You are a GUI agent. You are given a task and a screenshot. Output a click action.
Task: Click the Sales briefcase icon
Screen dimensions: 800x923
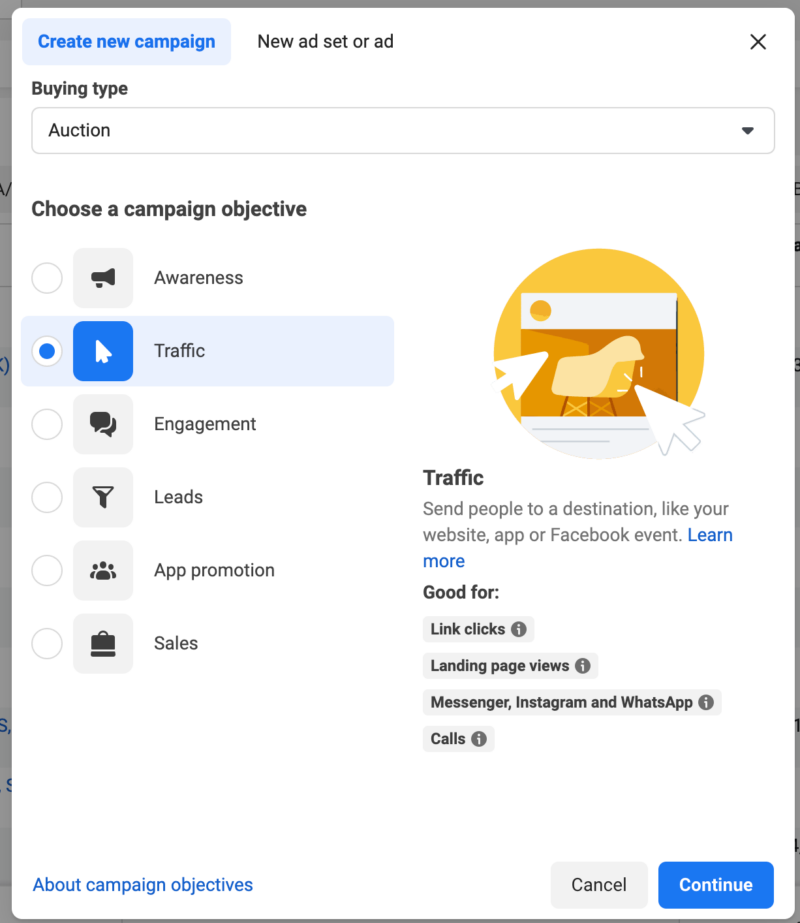click(x=103, y=643)
